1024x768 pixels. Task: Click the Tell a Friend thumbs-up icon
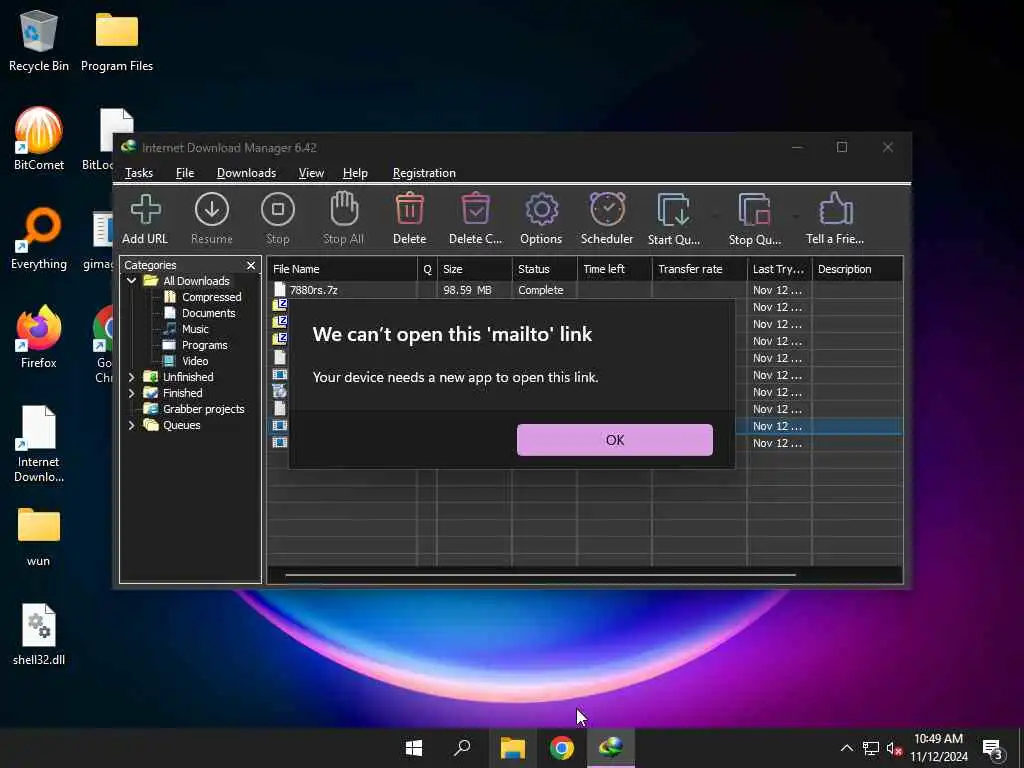click(x=835, y=210)
